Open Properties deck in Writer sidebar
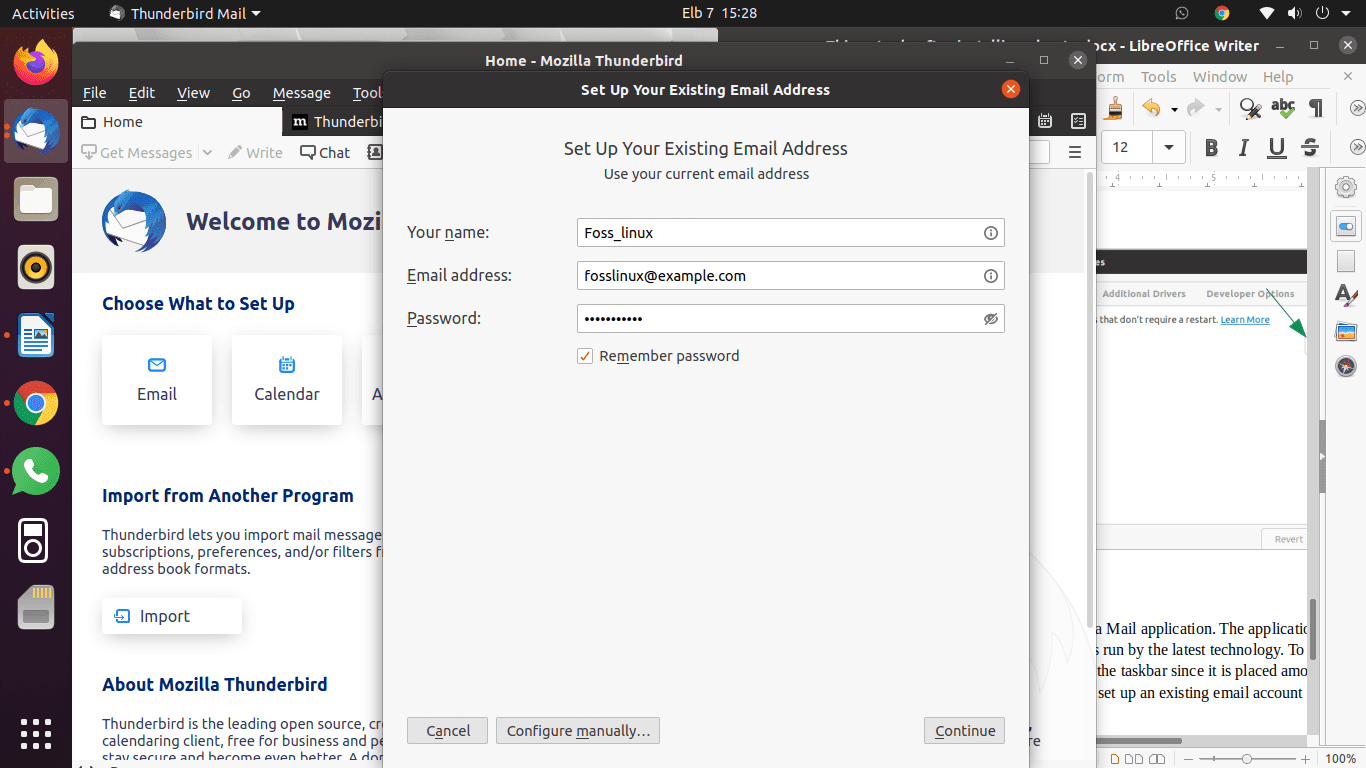Viewport: 1366px width, 768px height. click(x=1346, y=227)
